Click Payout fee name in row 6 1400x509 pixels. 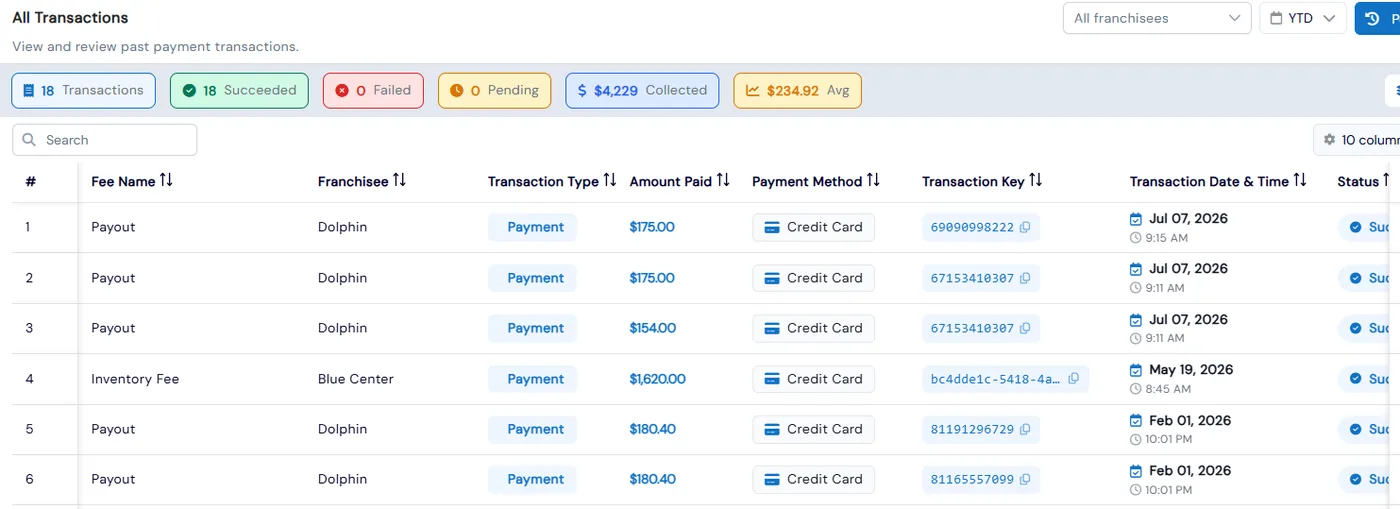113,479
